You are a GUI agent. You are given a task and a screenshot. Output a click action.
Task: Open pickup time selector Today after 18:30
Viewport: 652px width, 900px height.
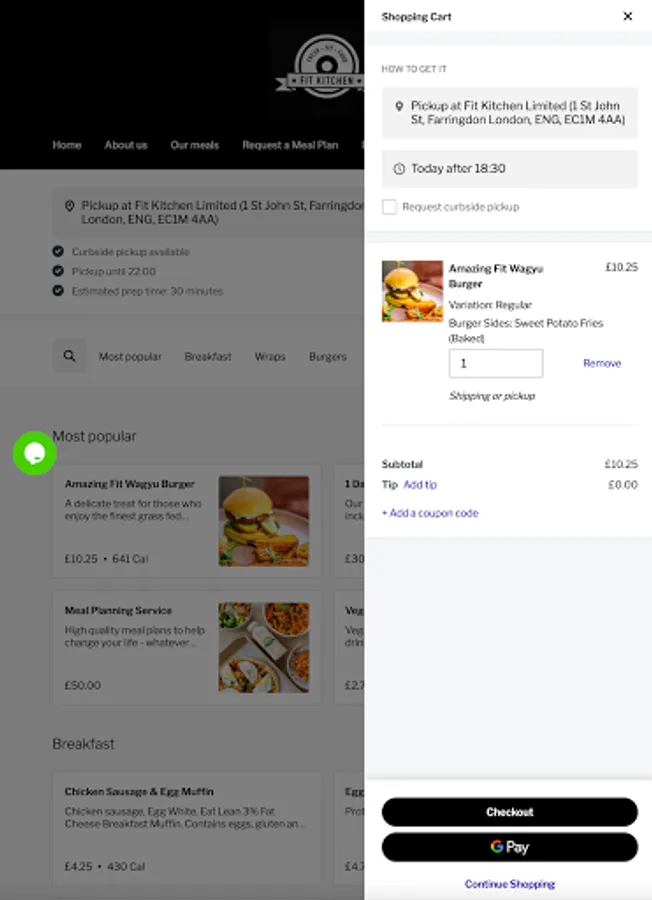(510, 169)
